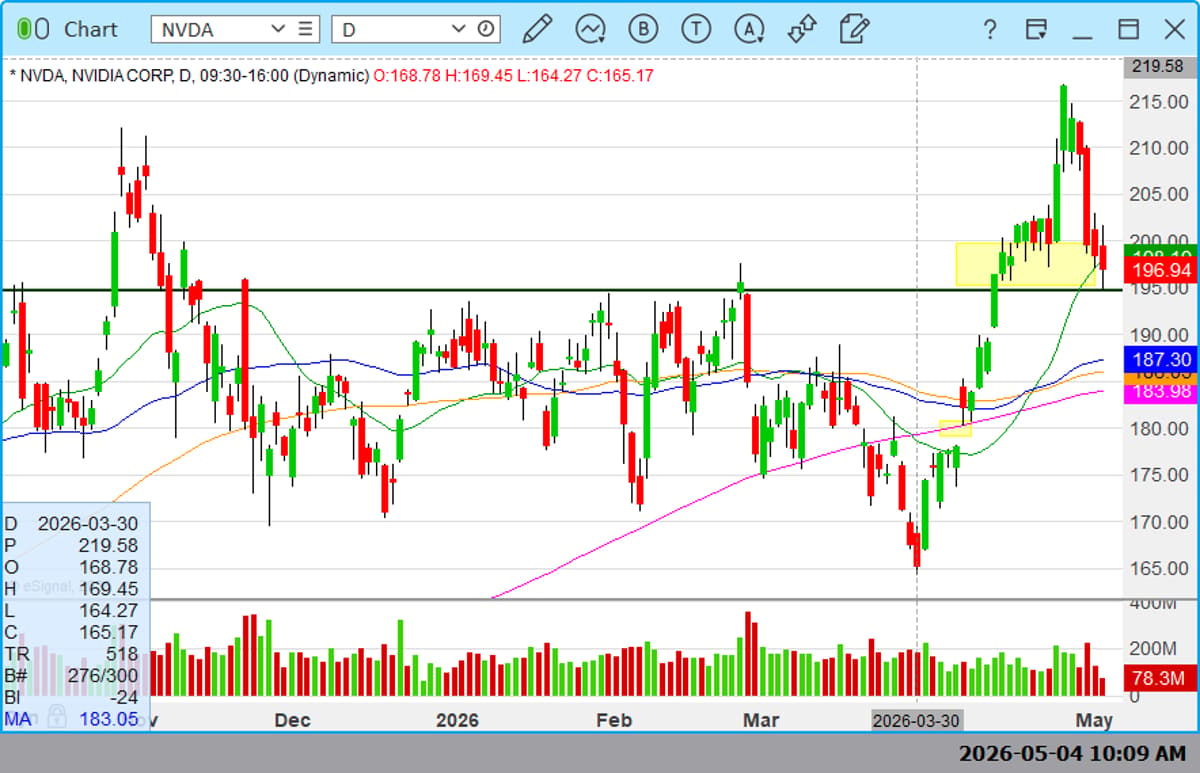Click the up/down arrows toolbar icon
The width and height of the screenshot is (1200, 773).
coord(801,28)
